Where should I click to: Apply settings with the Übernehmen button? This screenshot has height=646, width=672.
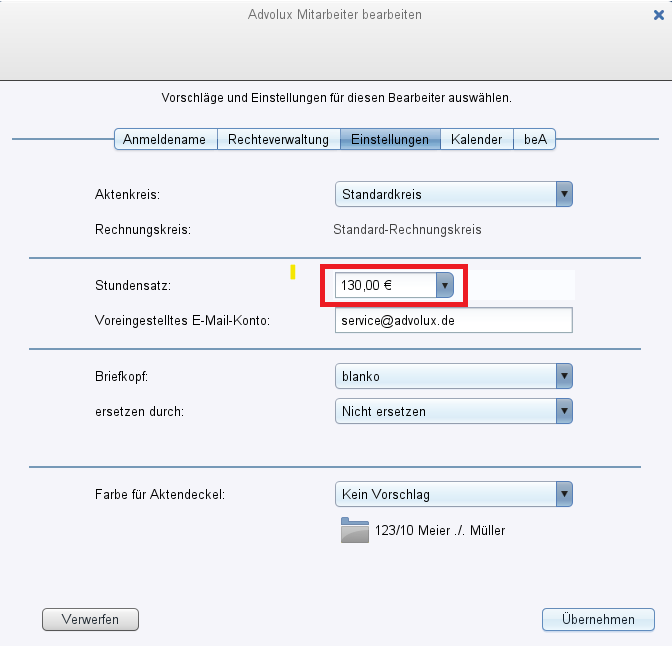click(x=598, y=619)
